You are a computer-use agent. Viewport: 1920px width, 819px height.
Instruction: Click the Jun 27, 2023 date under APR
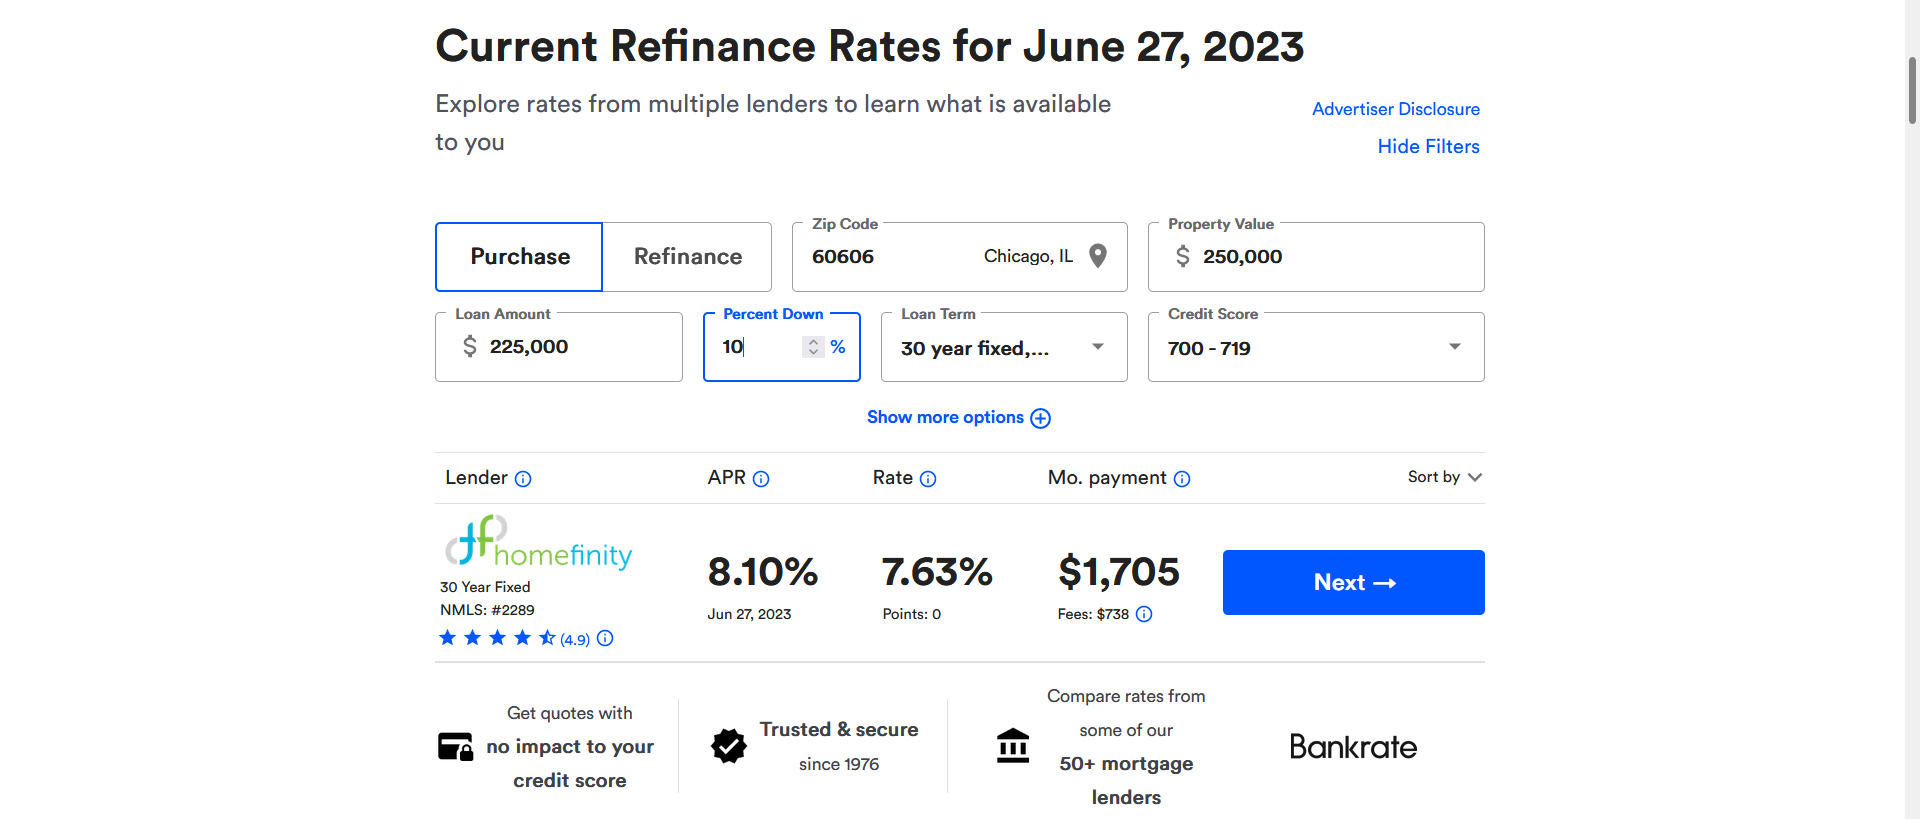(x=749, y=614)
